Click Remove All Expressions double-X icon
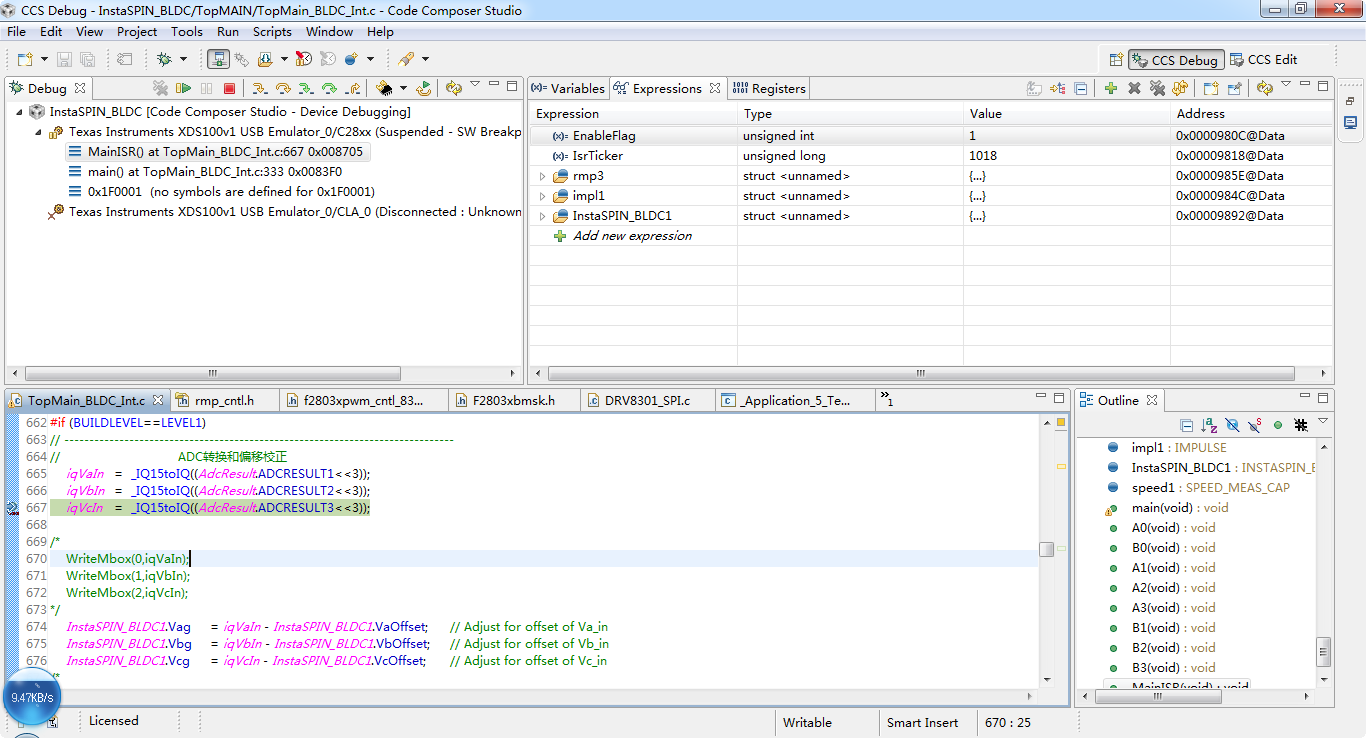The image size is (1366, 738). tap(1157, 89)
